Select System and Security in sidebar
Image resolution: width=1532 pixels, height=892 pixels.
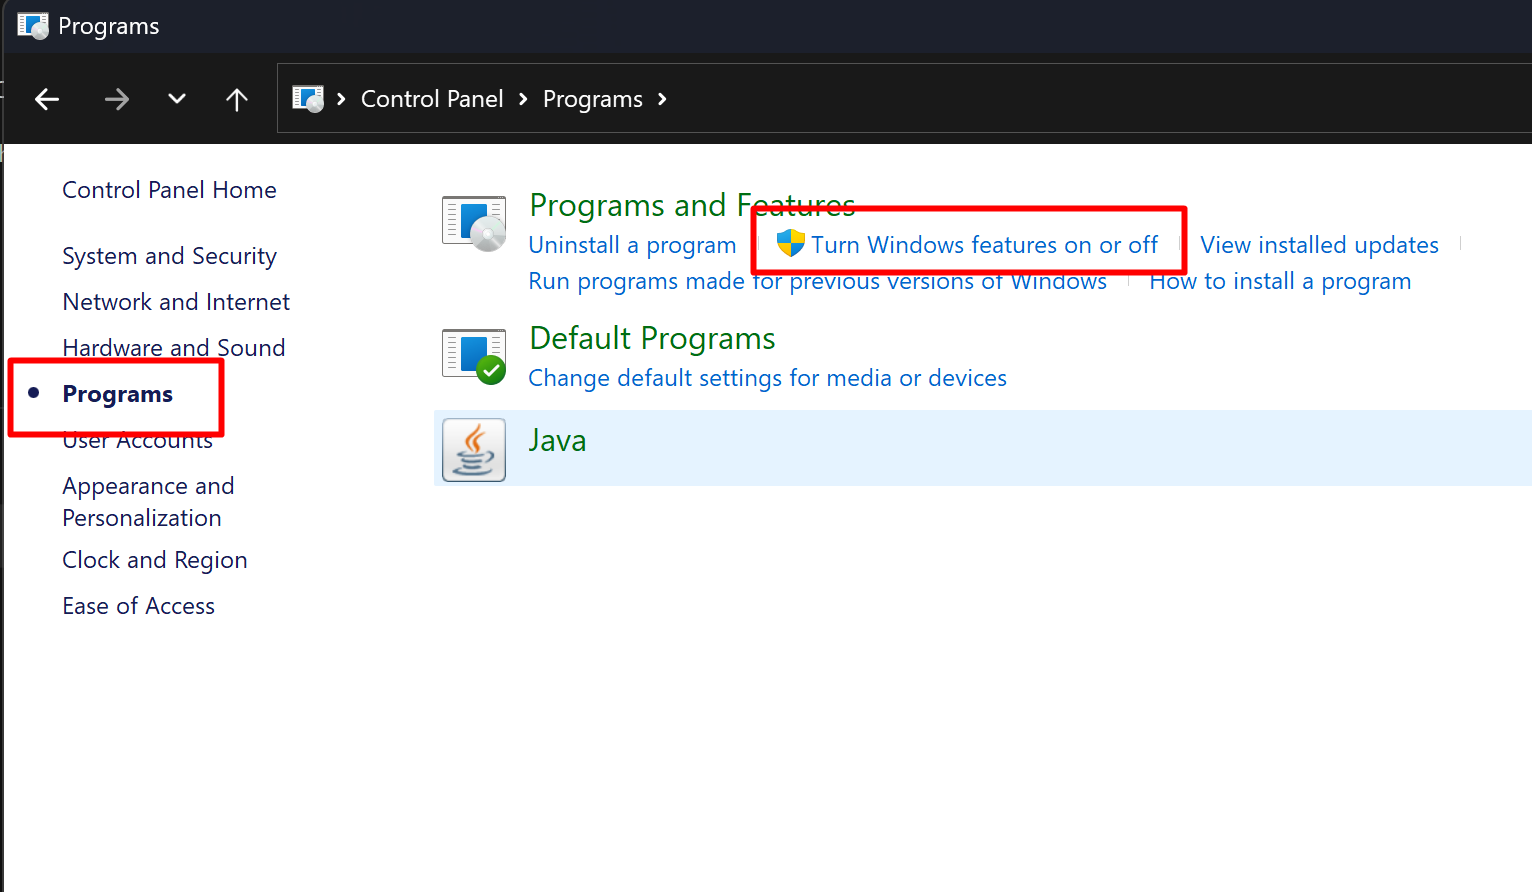click(x=169, y=256)
